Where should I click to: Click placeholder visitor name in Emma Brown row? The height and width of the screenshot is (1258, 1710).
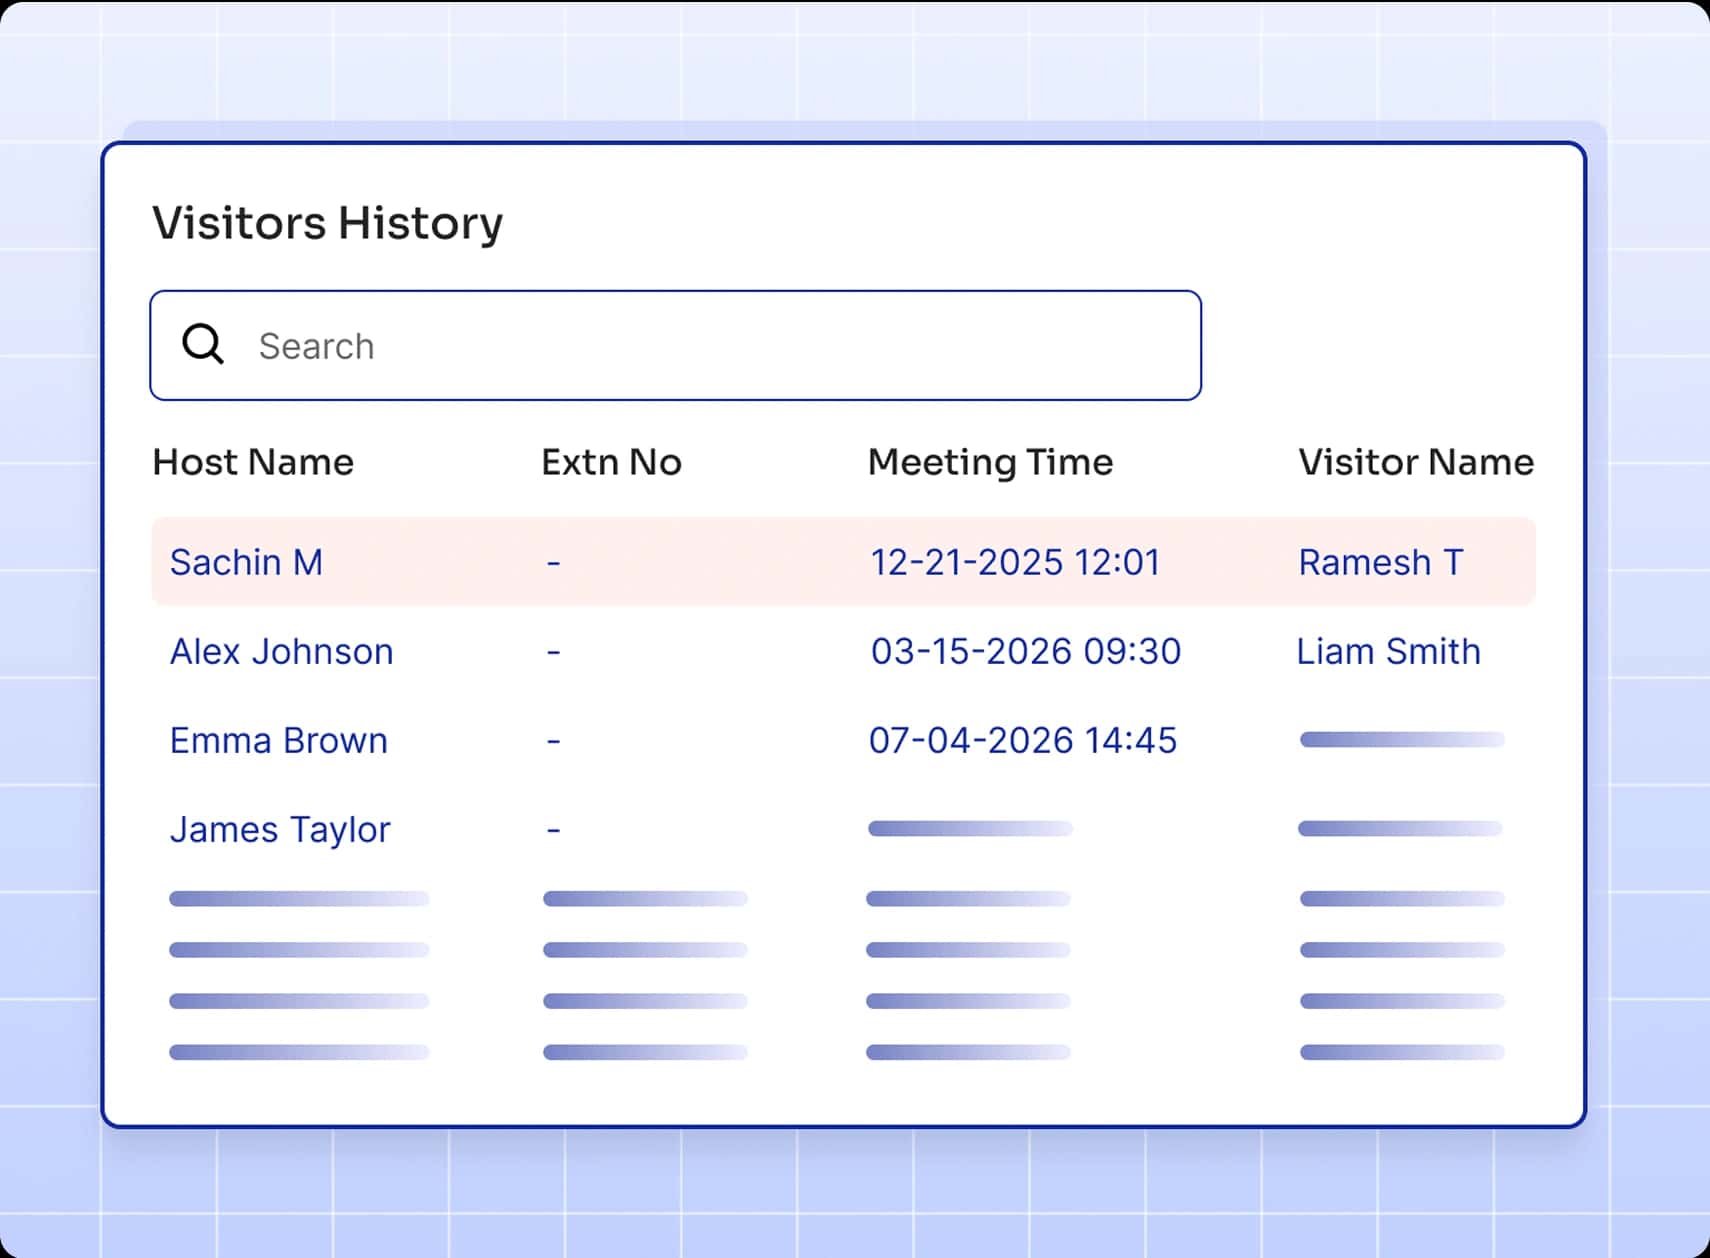coord(1402,740)
